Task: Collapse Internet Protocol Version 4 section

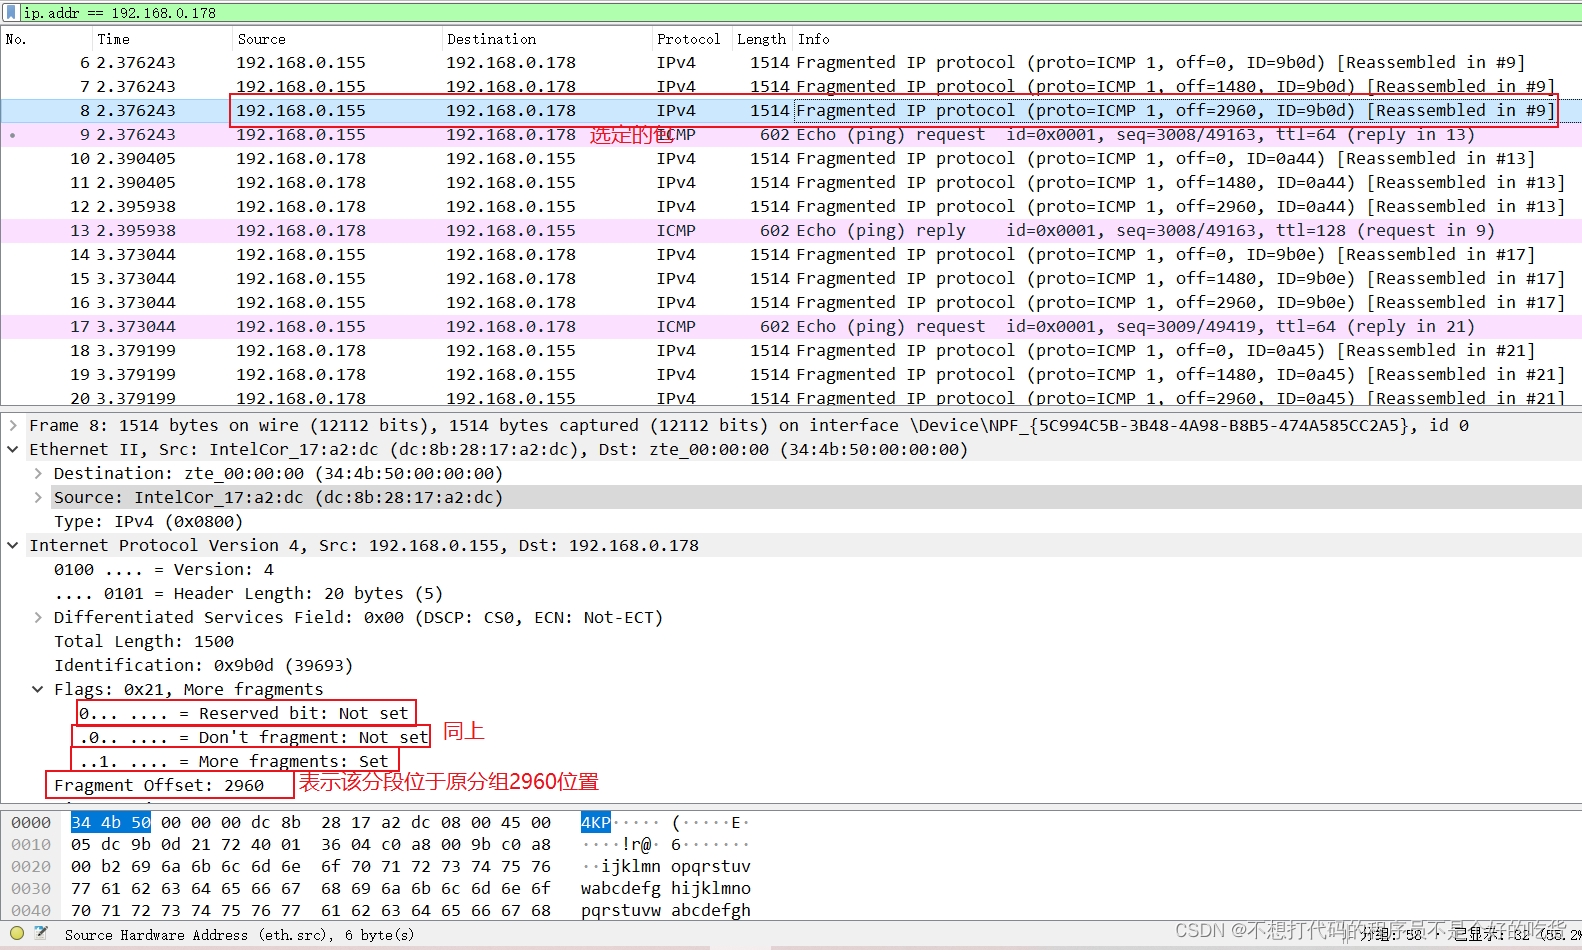Action: [13, 545]
